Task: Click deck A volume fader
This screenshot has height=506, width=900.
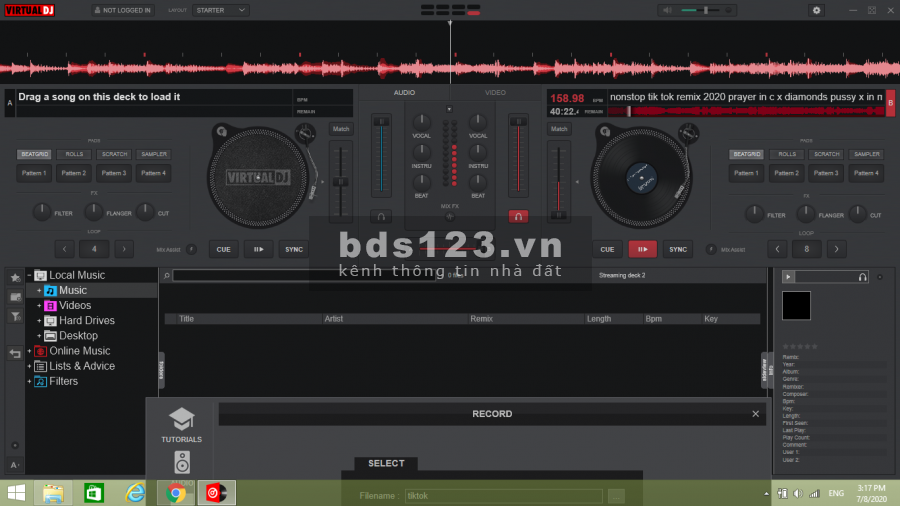Action: [381, 156]
